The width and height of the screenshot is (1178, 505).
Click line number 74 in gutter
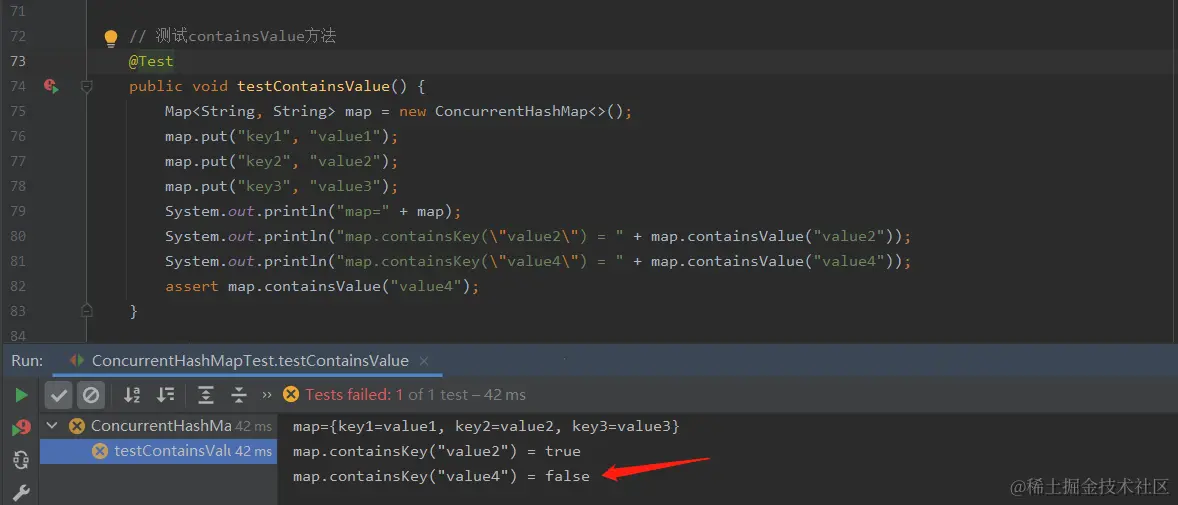pyautogui.click(x=18, y=86)
